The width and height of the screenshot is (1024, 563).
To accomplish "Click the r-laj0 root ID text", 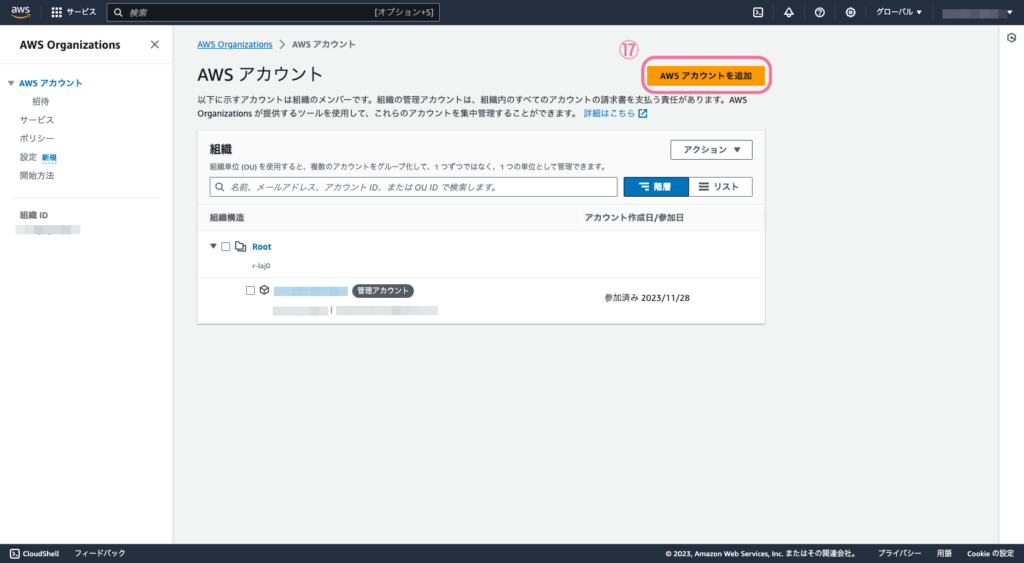I will 261,266.
